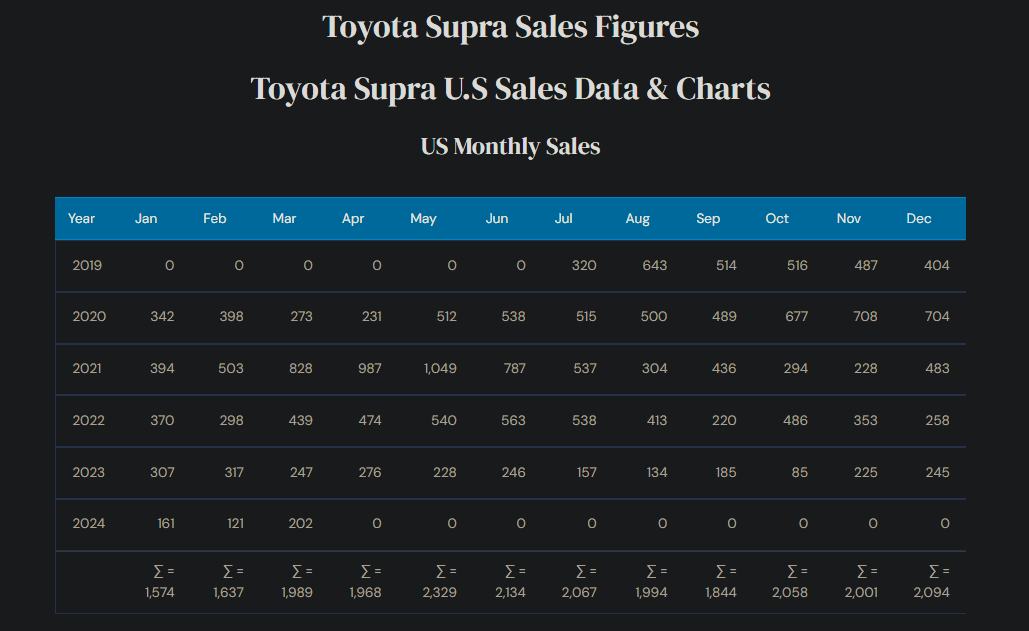Click the Dec sum 2,094 cell
Image resolution: width=1029 pixels, height=631 pixels.
(x=932, y=582)
